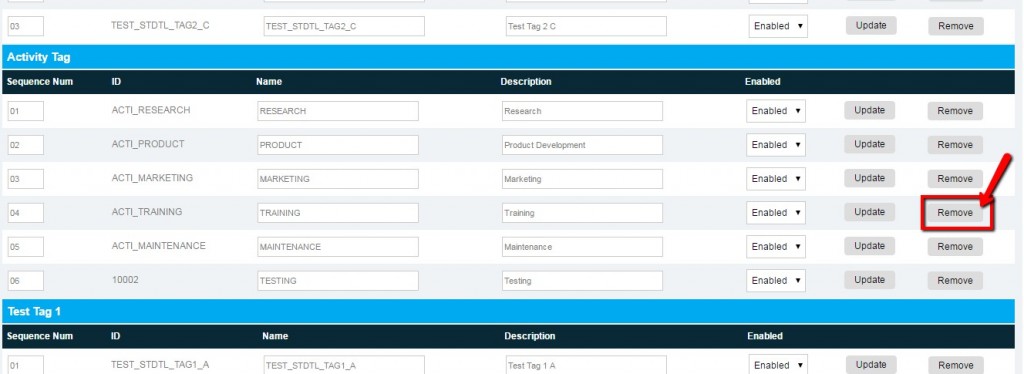Edit sequence number 06 of TESTING row
This screenshot has width=1024, height=374.
[25, 281]
